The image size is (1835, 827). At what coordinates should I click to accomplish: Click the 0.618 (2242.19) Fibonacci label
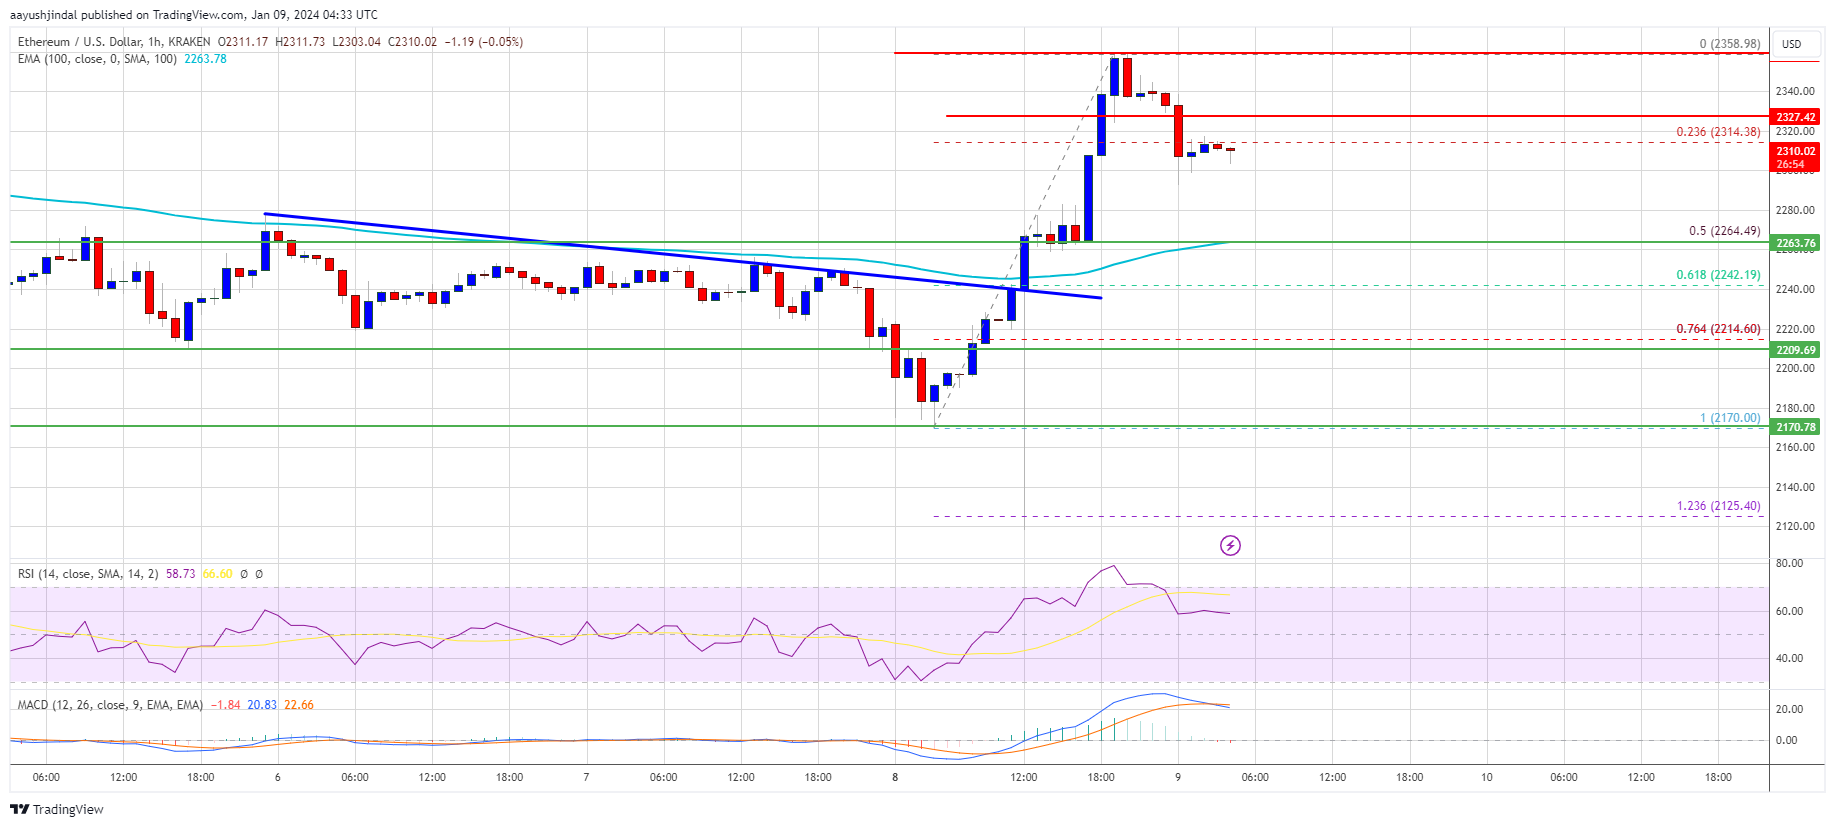[1717, 275]
